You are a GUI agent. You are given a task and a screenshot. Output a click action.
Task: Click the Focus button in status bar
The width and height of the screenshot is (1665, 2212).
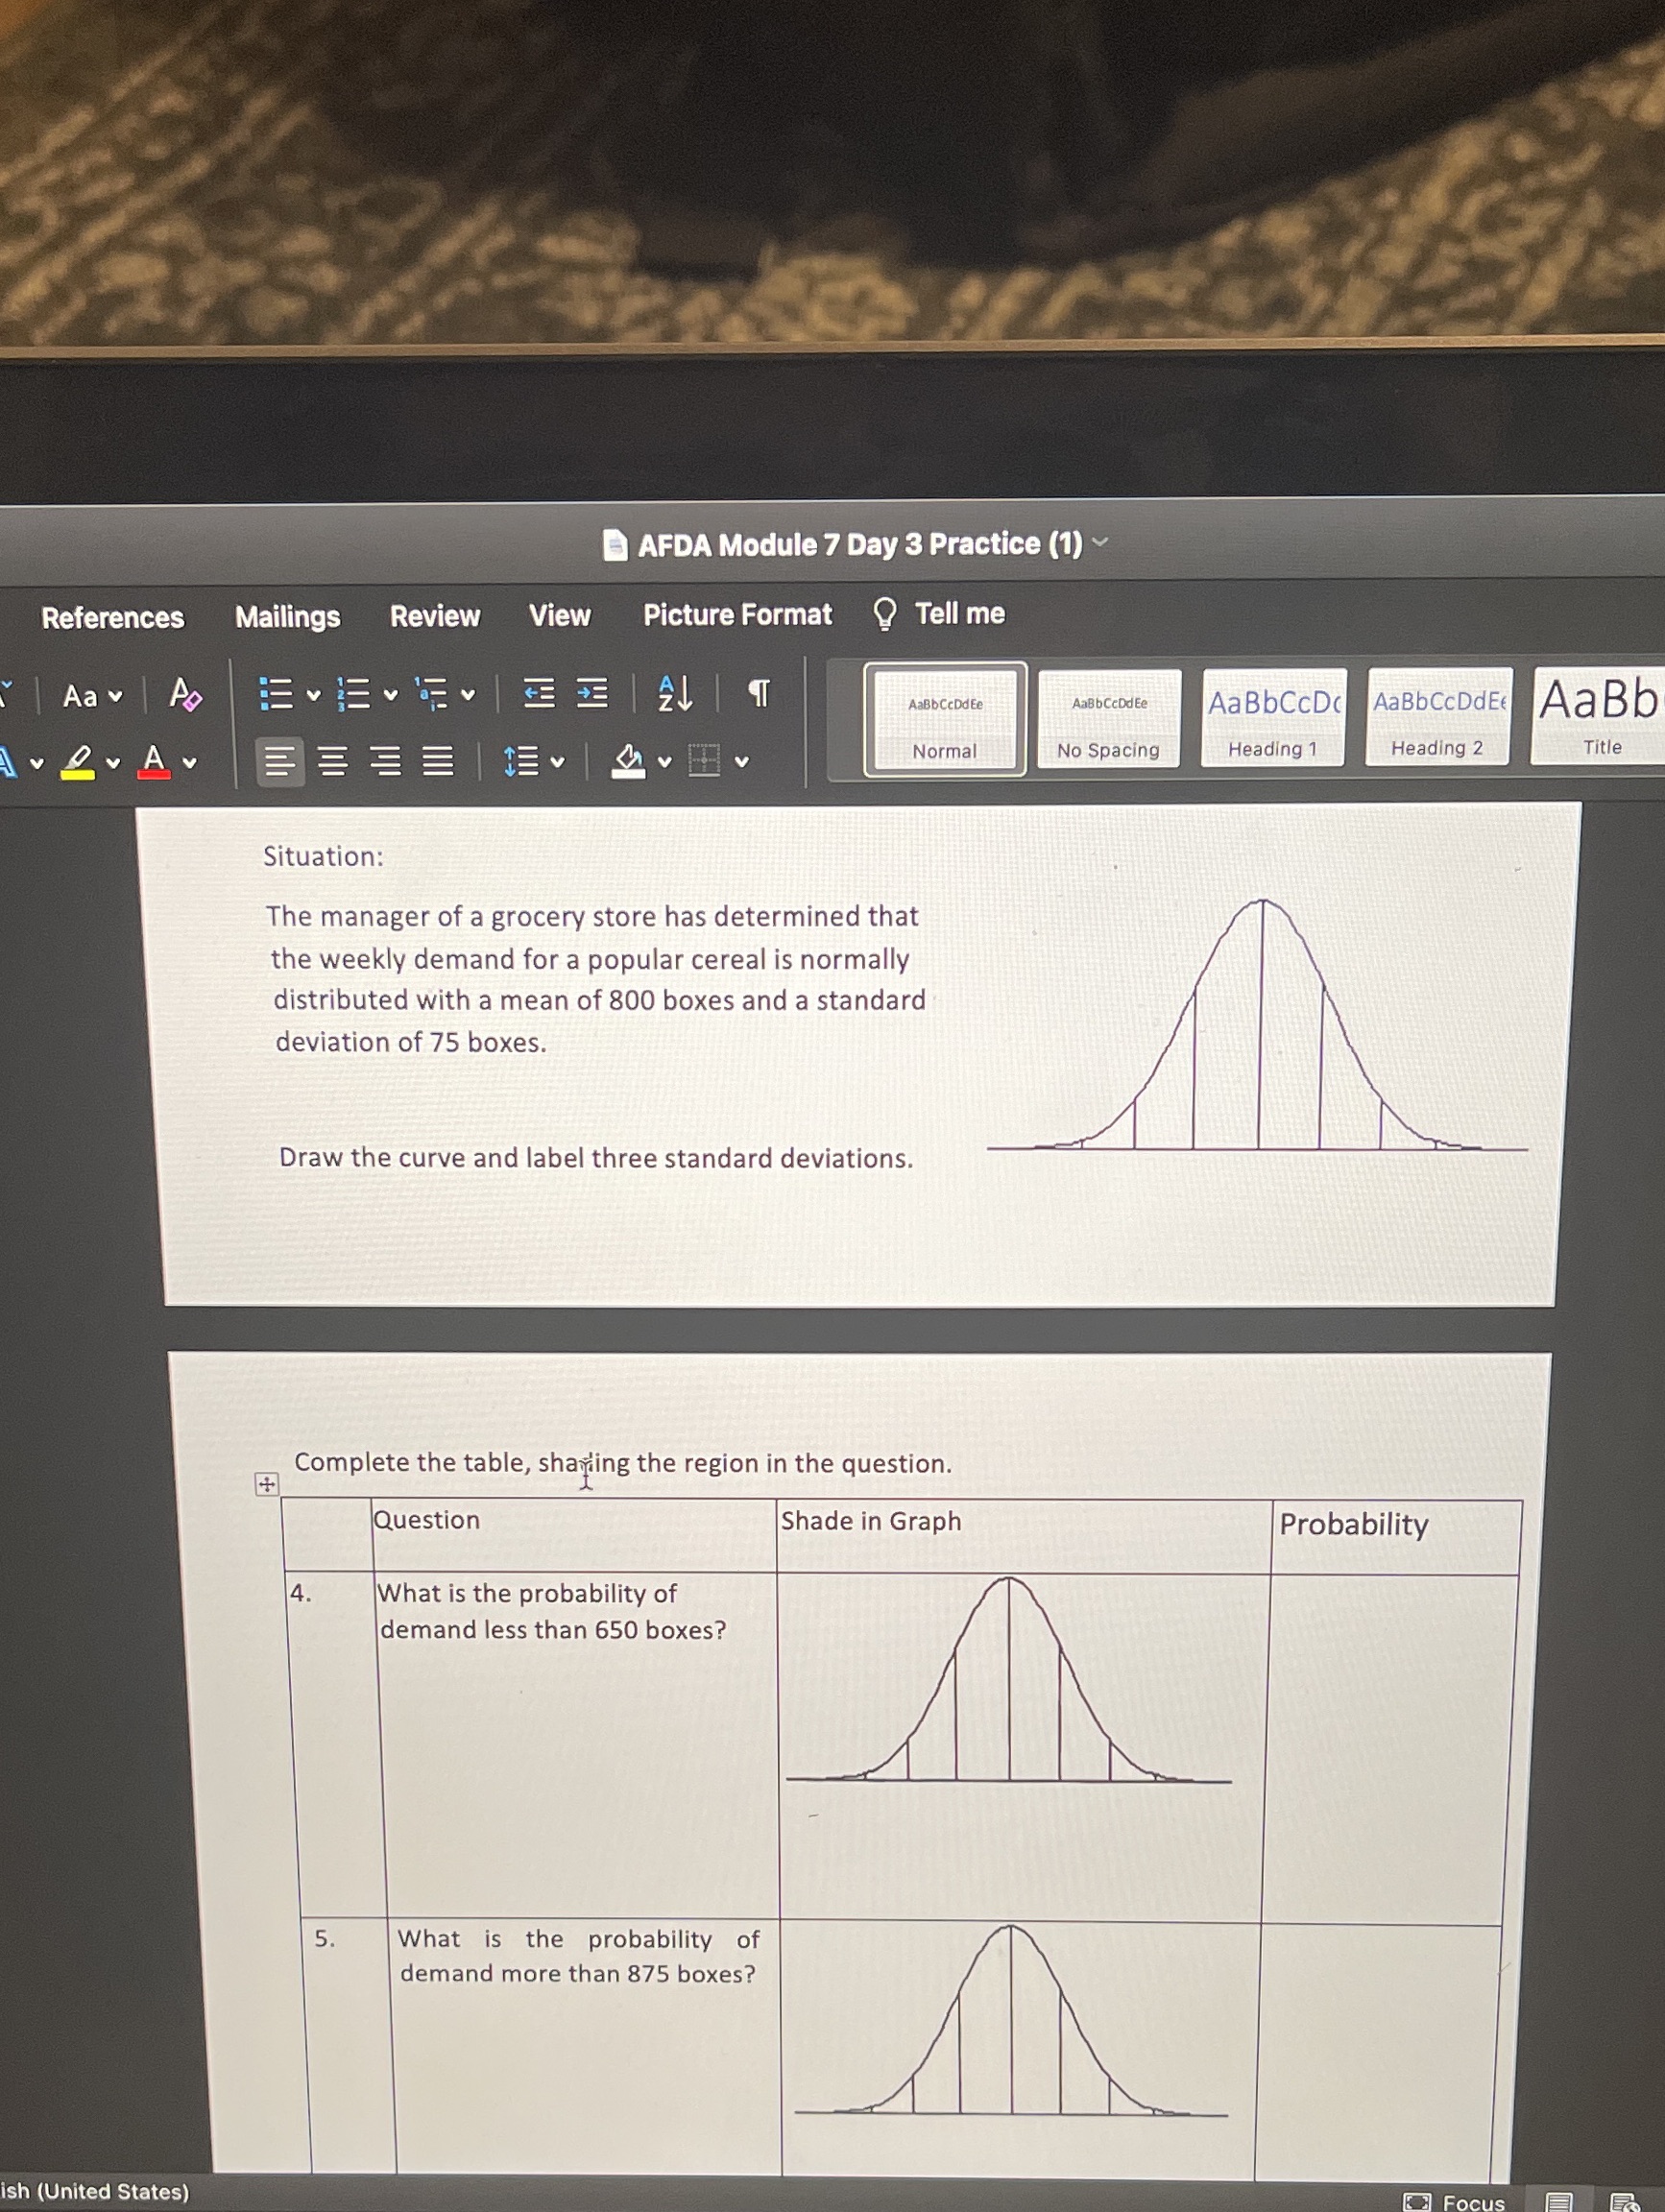[1455, 2201]
